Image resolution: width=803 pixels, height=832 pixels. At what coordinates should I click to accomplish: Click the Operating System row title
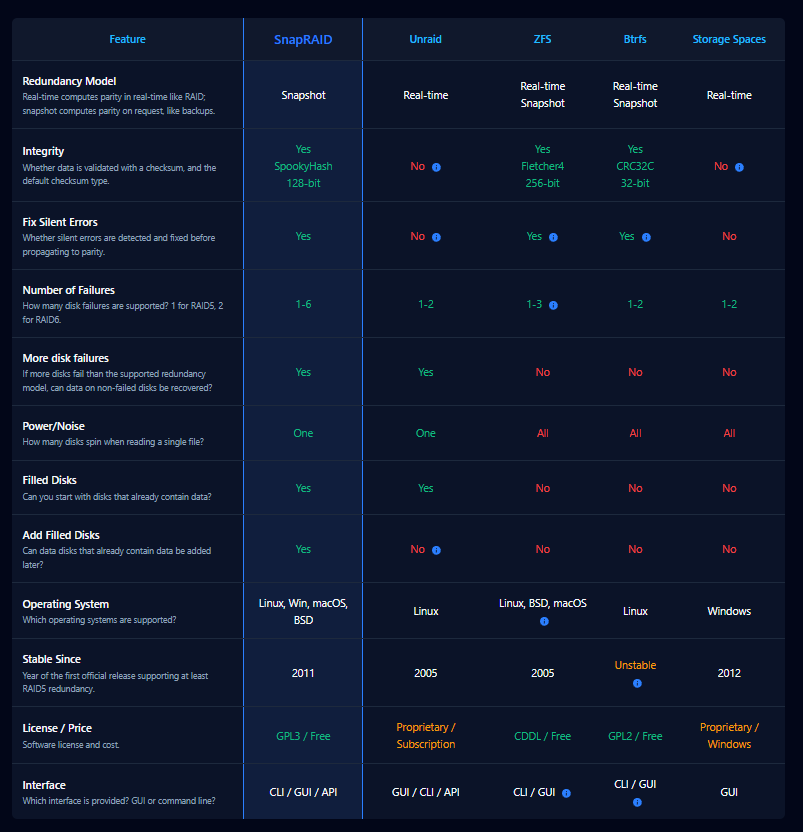tap(66, 604)
